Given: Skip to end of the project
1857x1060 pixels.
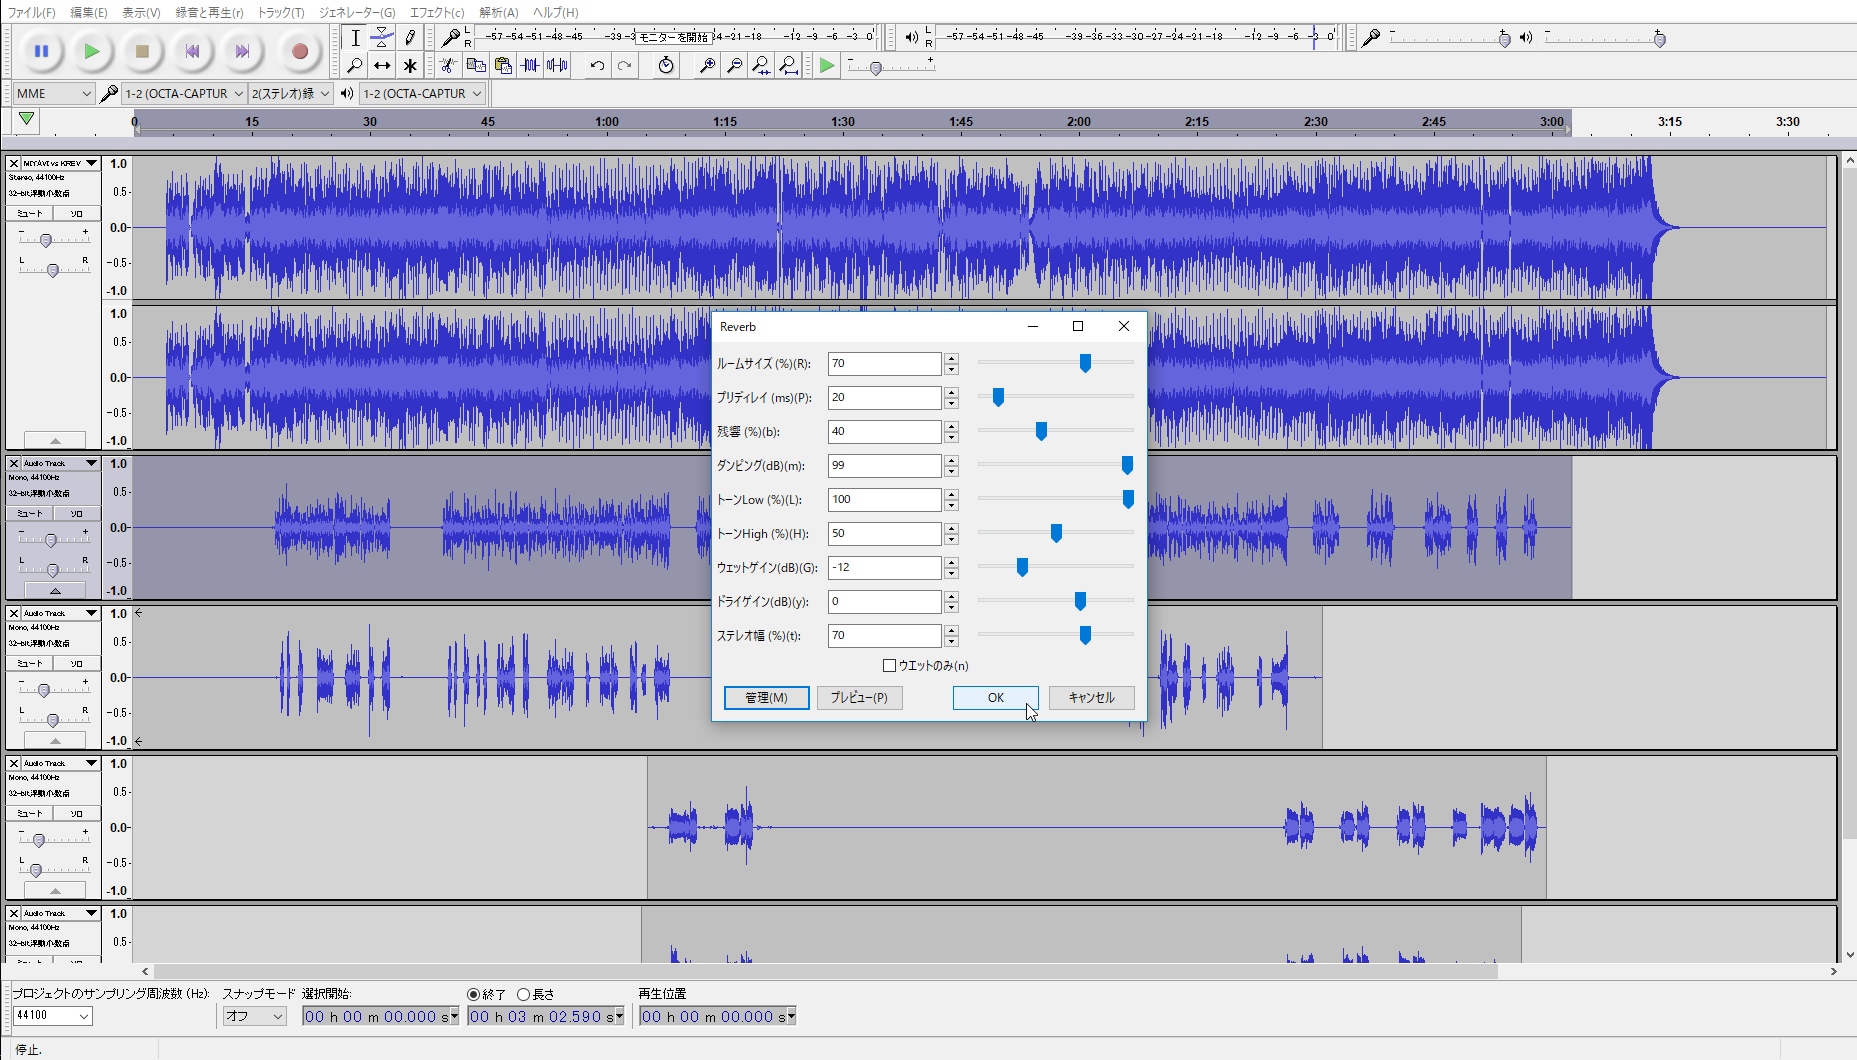Looking at the screenshot, I should [242, 51].
